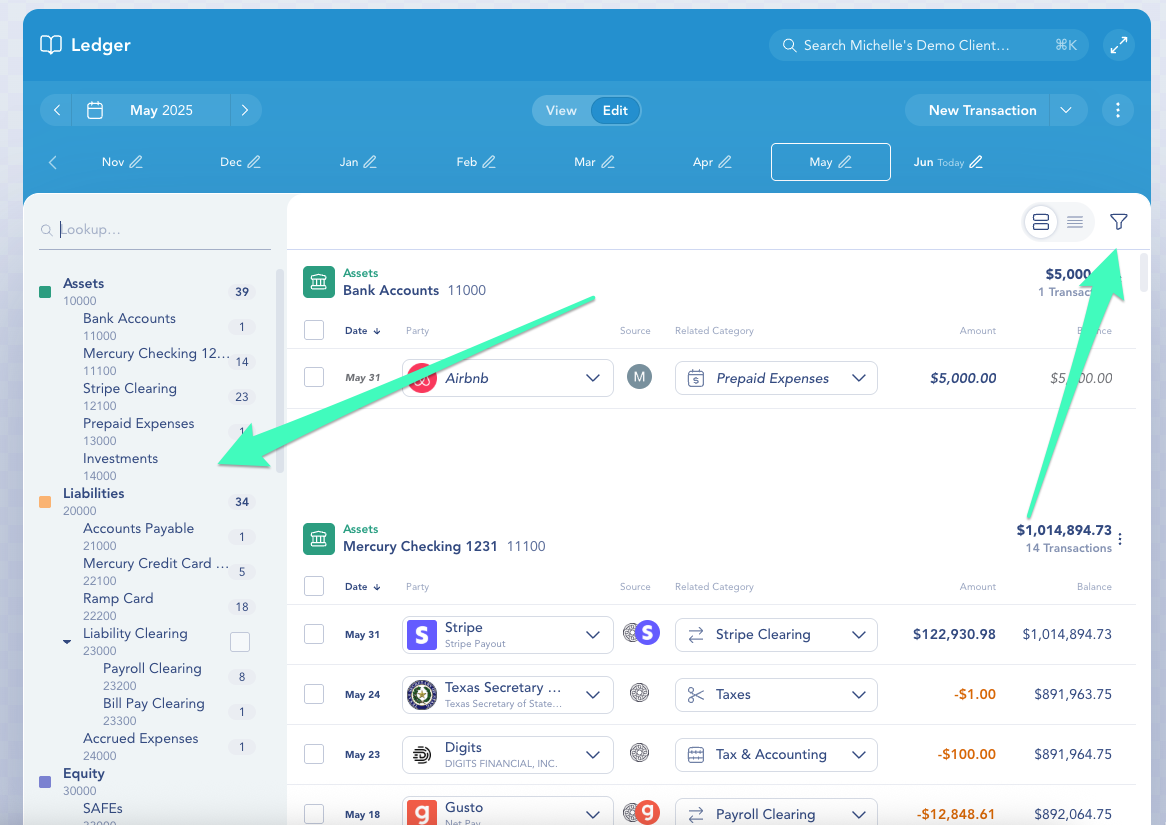Open Prepaid Expenses category dropdown
The height and width of the screenshot is (825, 1166).
(x=859, y=378)
